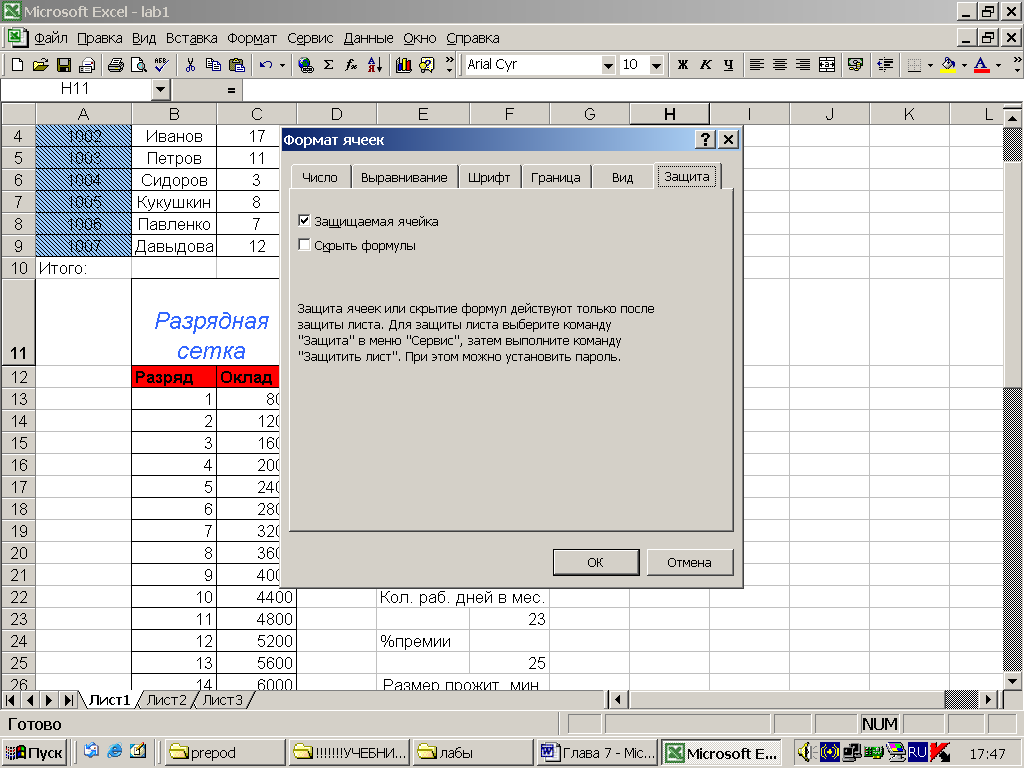The width and height of the screenshot is (1024, 768).
Task: Open the font size 10 dropdown
Action: click(x=656, y=65)
